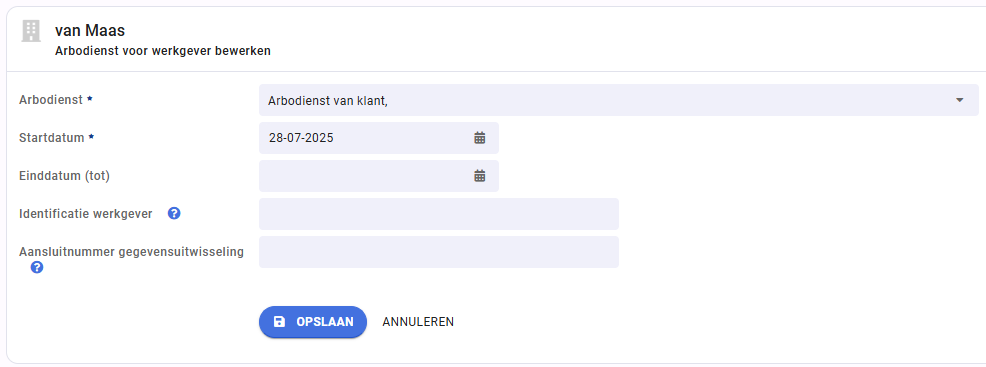
Task: Click the 'Aansluitnummer gegevensuitwisseling' label text
Action: tap(131, 252)
